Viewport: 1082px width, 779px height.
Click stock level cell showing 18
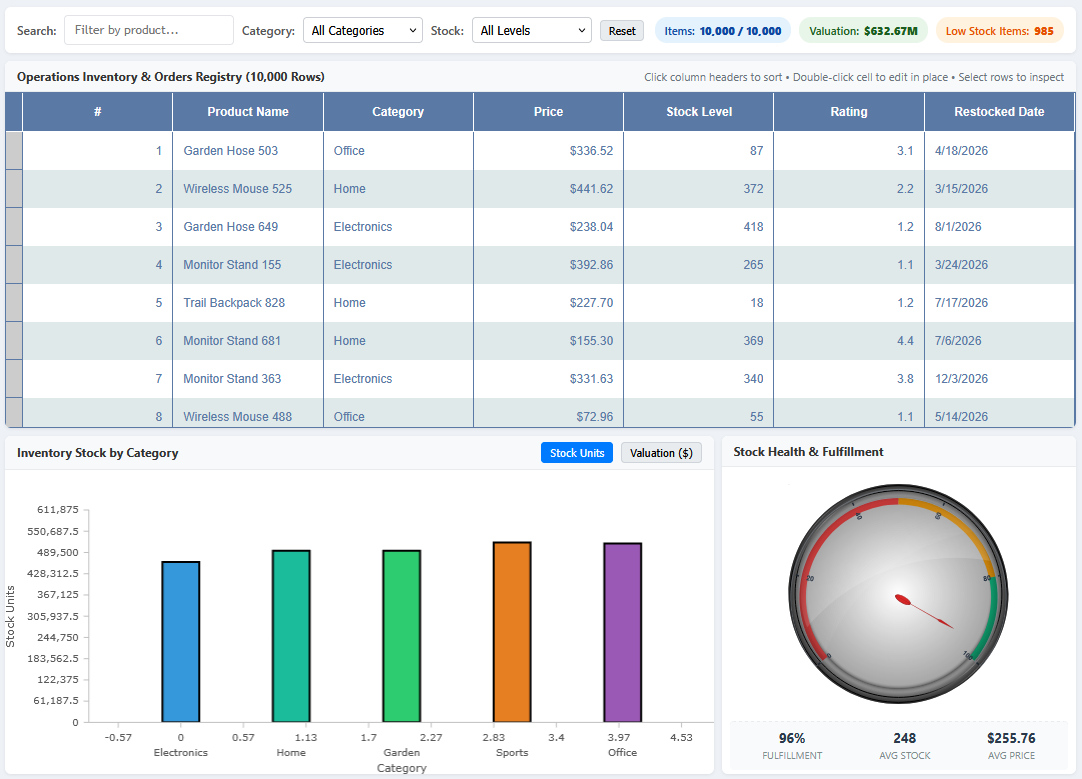[x=698, y=303]
